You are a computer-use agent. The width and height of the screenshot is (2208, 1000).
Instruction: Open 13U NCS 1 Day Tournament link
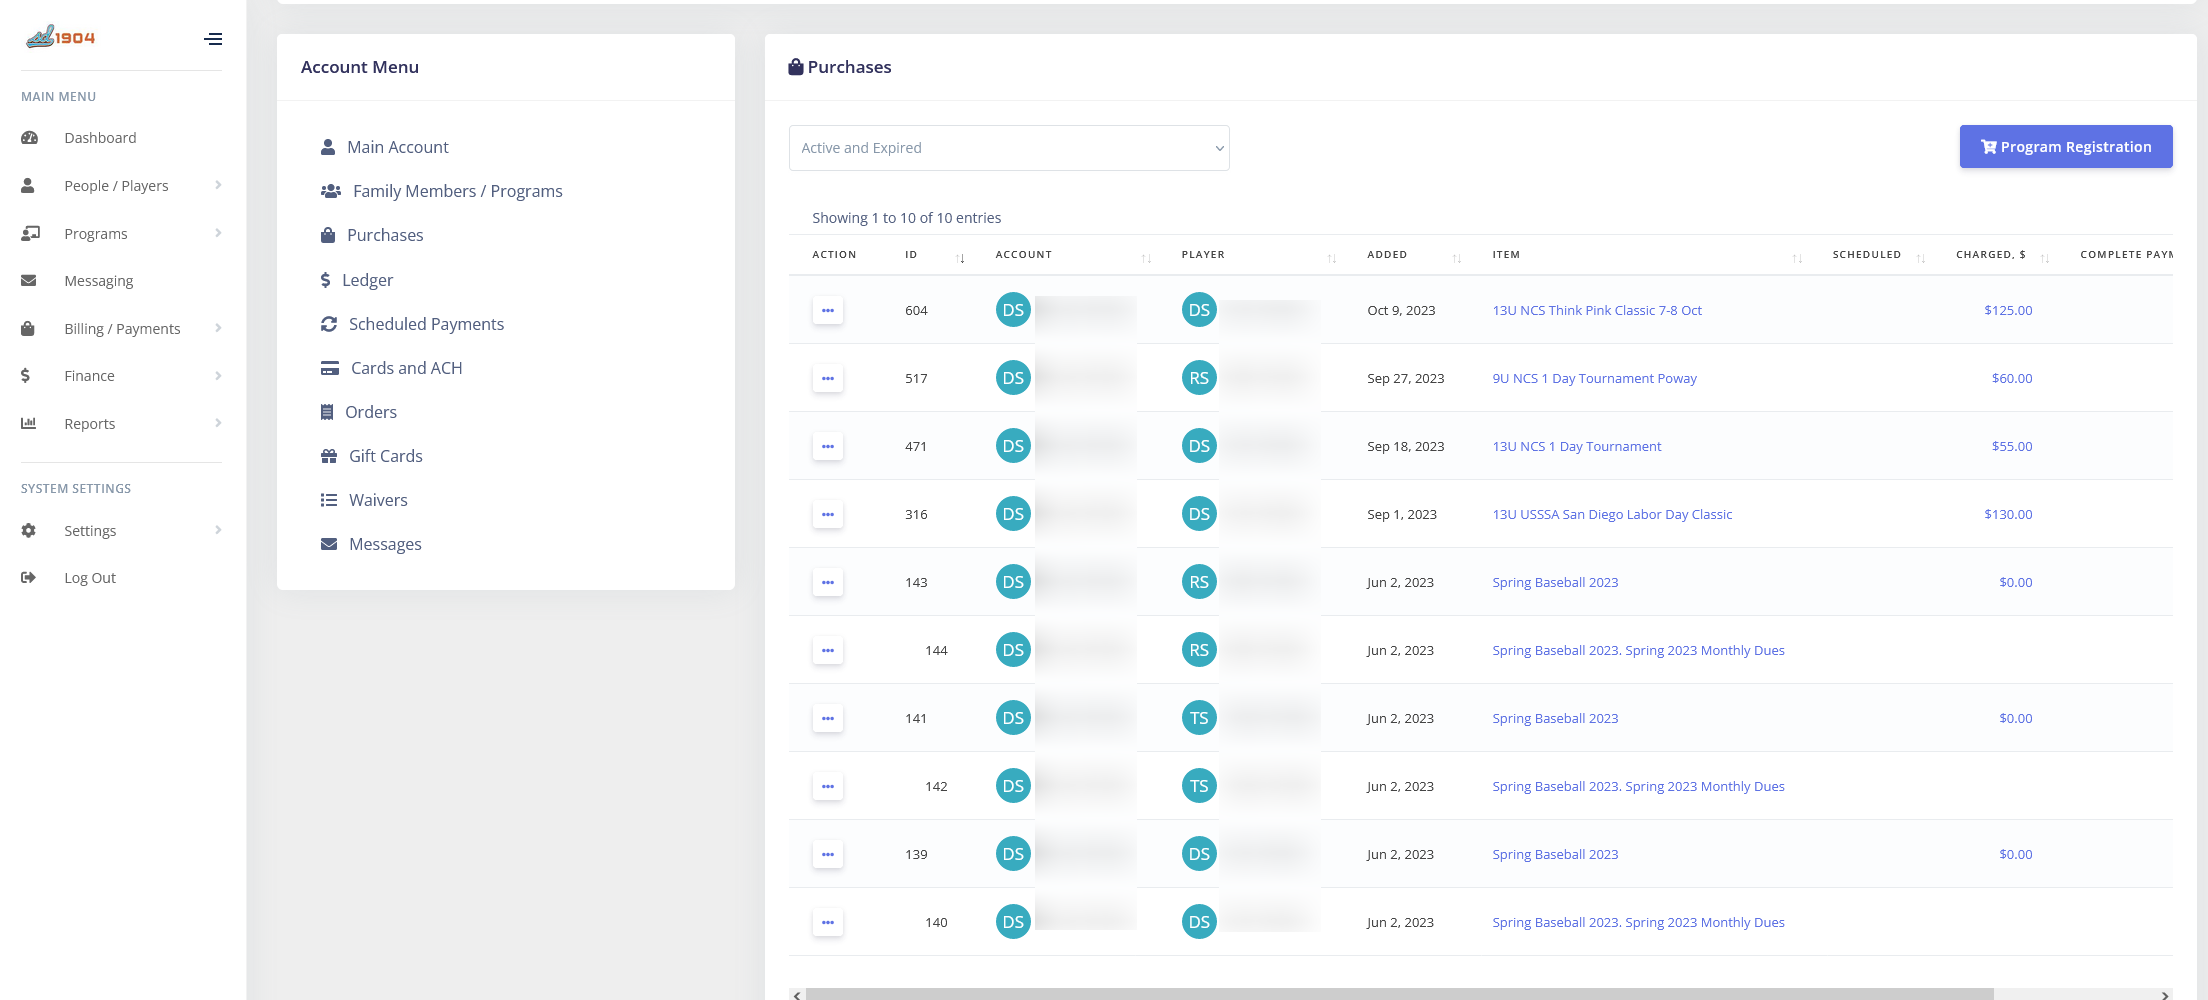1577,447
